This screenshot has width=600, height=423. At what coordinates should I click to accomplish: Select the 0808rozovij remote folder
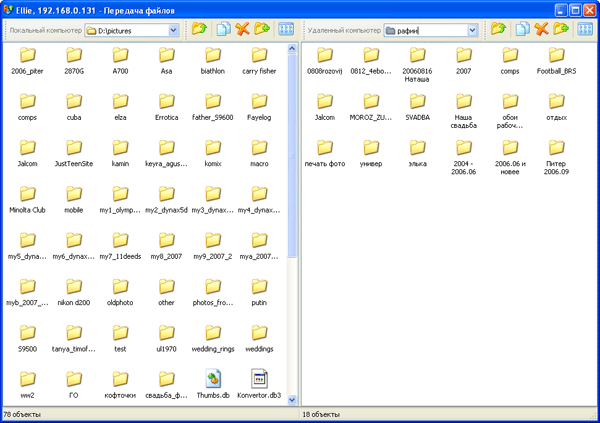[324, 60]
